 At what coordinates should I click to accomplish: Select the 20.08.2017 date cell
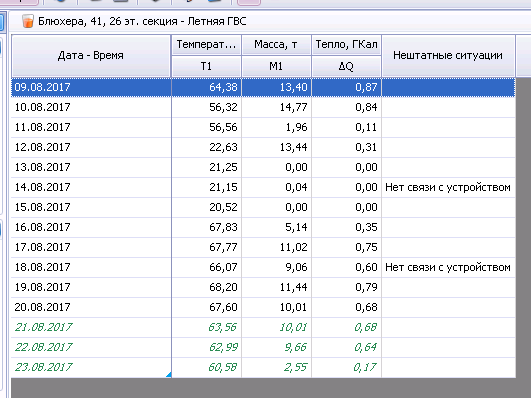pos(91,307)
